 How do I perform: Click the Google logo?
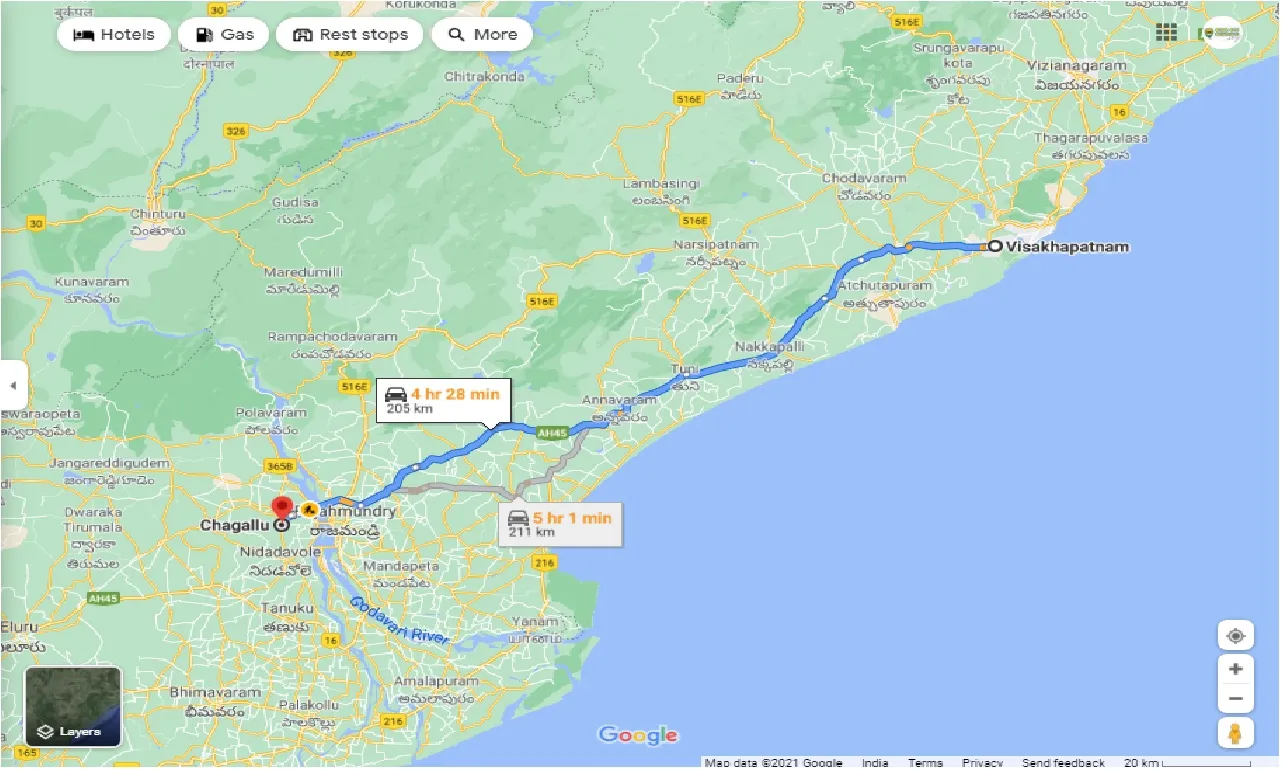click(x=638, y=736)
